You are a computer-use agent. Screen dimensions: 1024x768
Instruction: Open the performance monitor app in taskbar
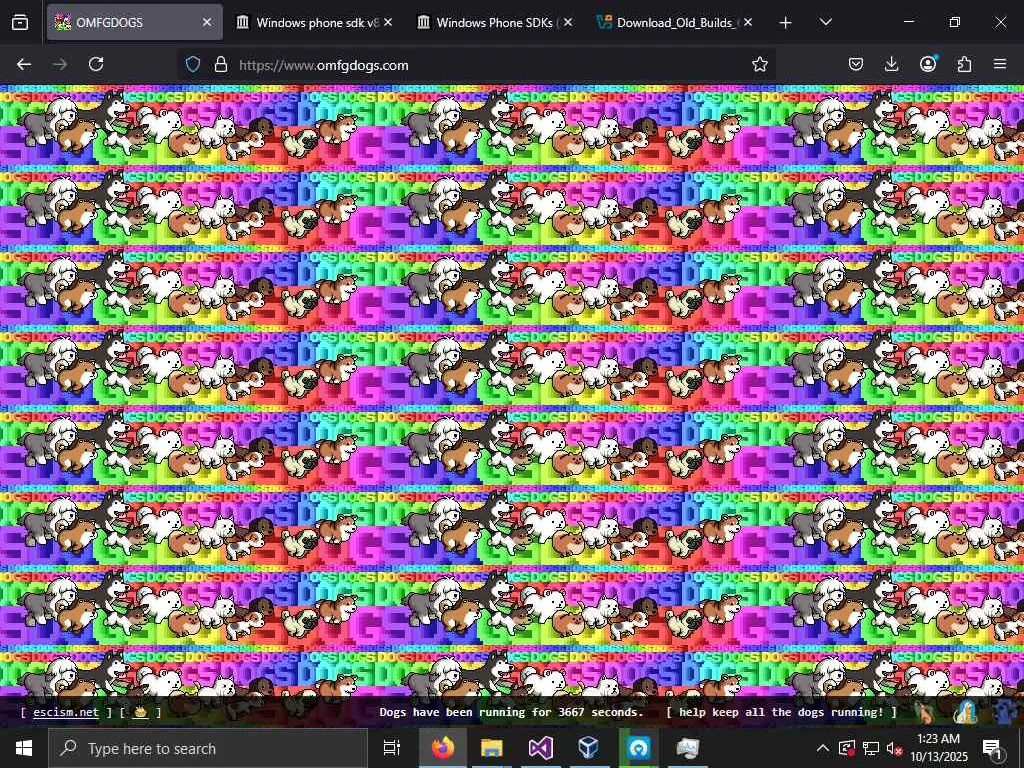pyautogui.click(x=687, y=748)
